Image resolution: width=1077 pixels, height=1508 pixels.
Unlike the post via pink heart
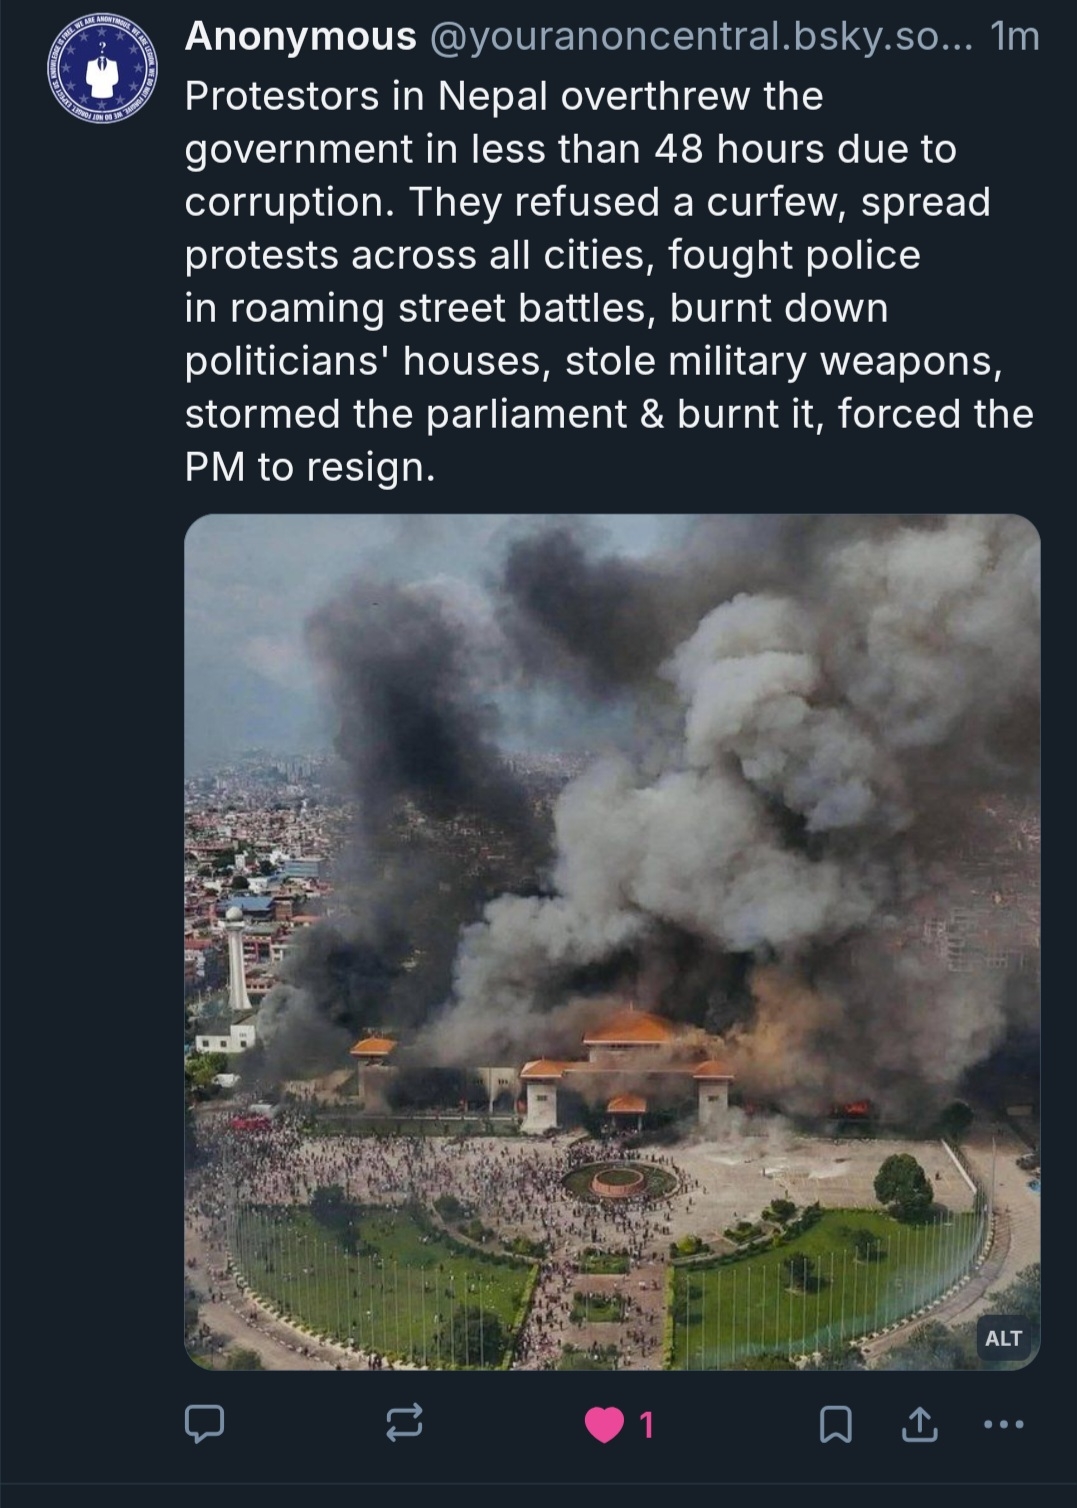pyautogui.click(x=603, y=1424)
